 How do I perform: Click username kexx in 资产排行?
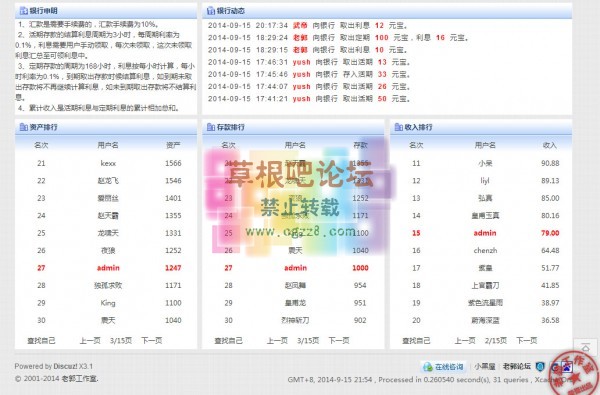click(x=108, y=163)
